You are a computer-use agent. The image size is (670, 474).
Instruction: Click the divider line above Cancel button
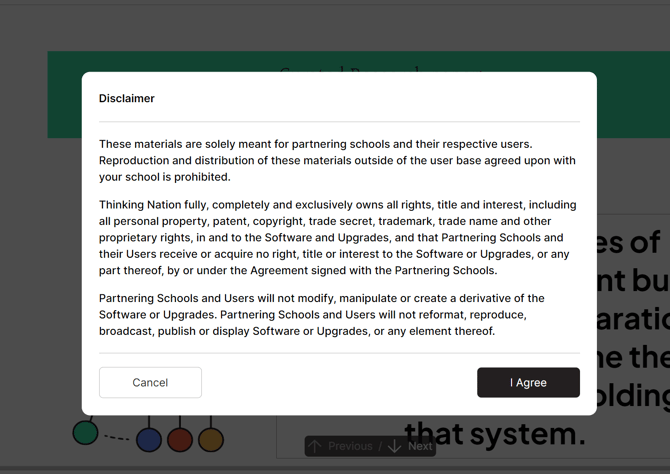click(x=339, y=353)
